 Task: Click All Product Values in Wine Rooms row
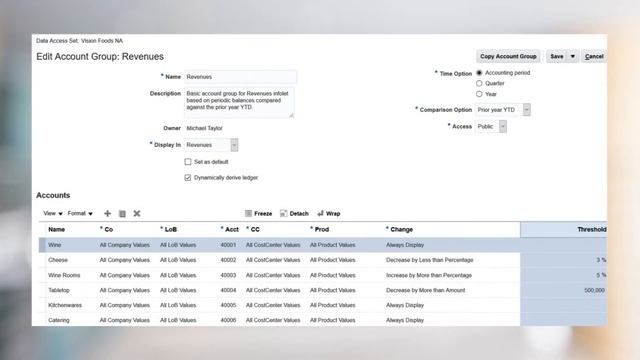coord(333,275)
